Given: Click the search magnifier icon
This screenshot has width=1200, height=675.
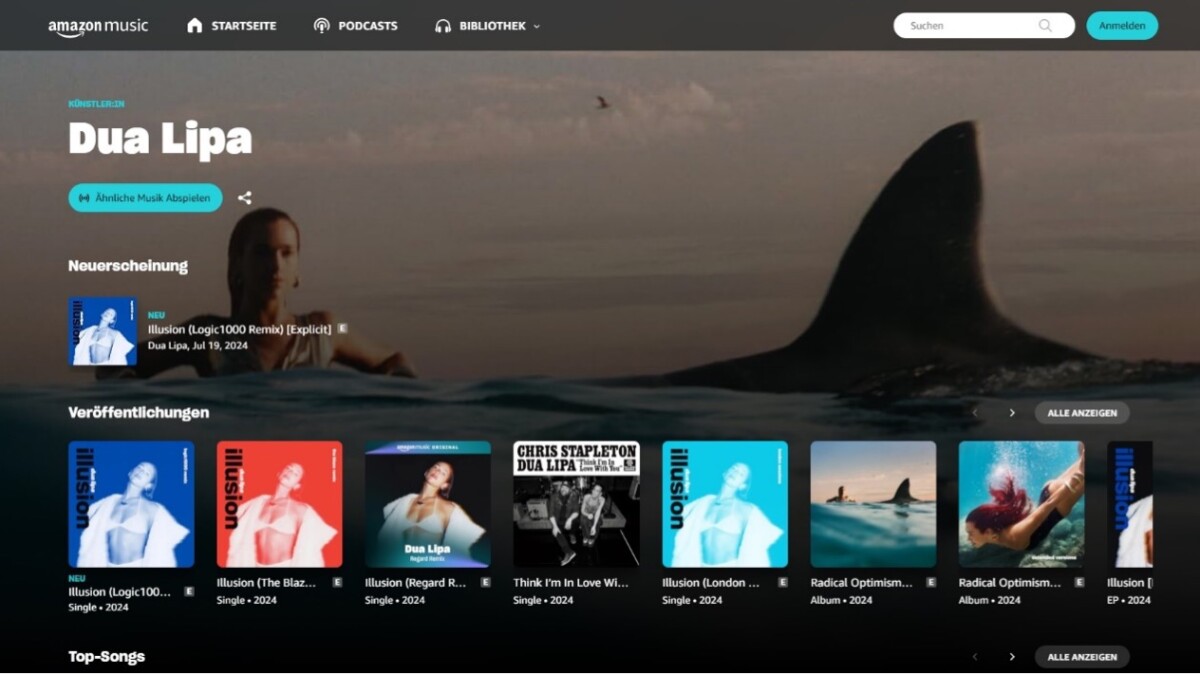Looking at the screenshot, I should [x=1045, y=25].
